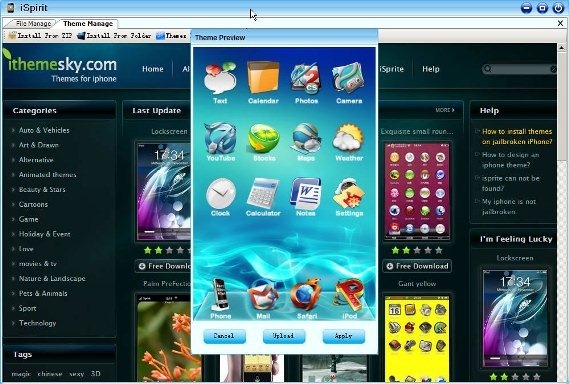This screenshot has width=569, height=384.
Task: Open the Giant yellow theme thumbnail
Action: tap(417, 338)
